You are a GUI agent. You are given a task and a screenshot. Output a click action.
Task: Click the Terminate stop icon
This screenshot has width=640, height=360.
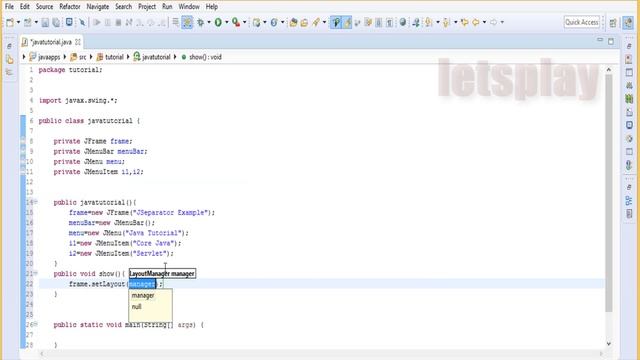[118, 22]
